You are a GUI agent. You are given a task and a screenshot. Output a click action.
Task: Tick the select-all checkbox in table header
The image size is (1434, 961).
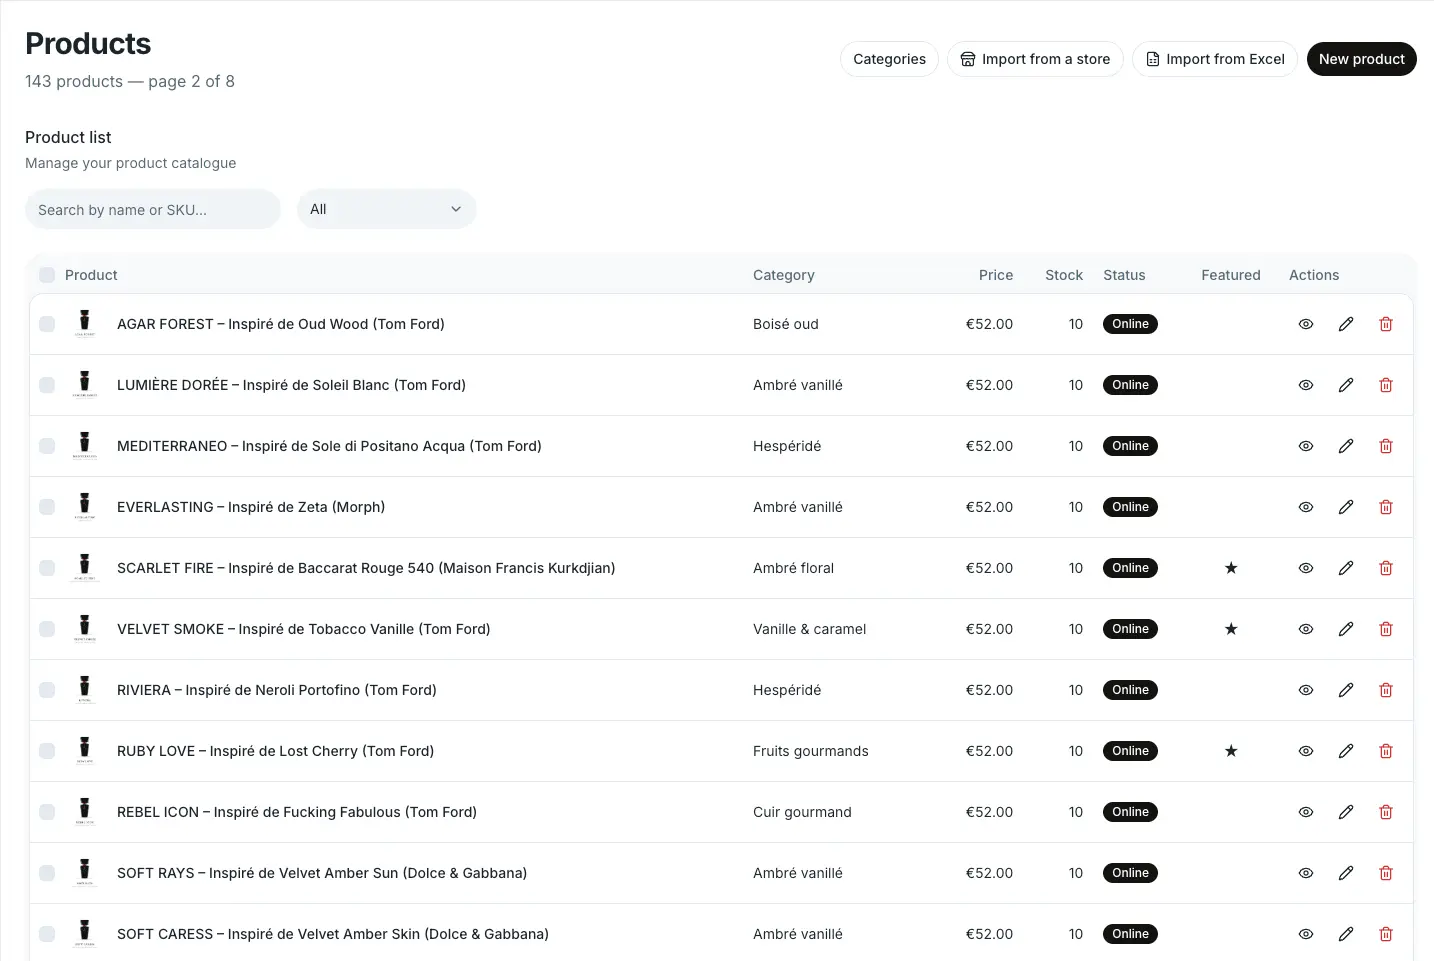point(47,275)
